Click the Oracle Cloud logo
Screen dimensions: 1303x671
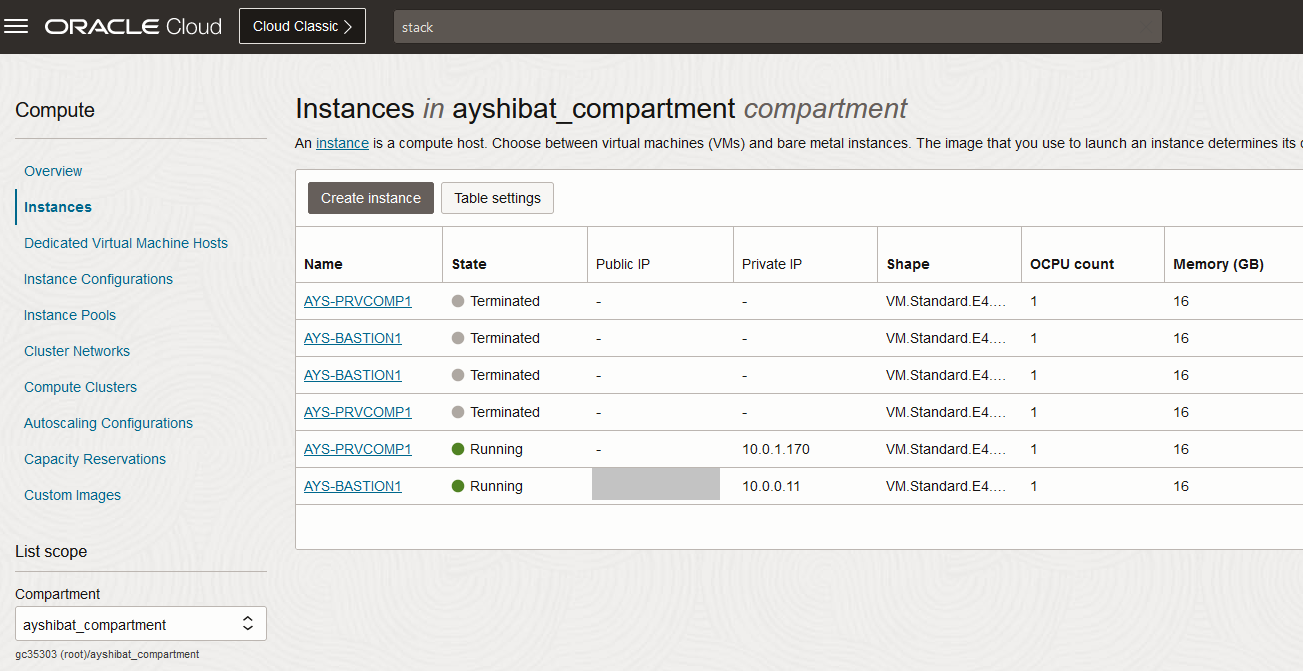point(133,27)
